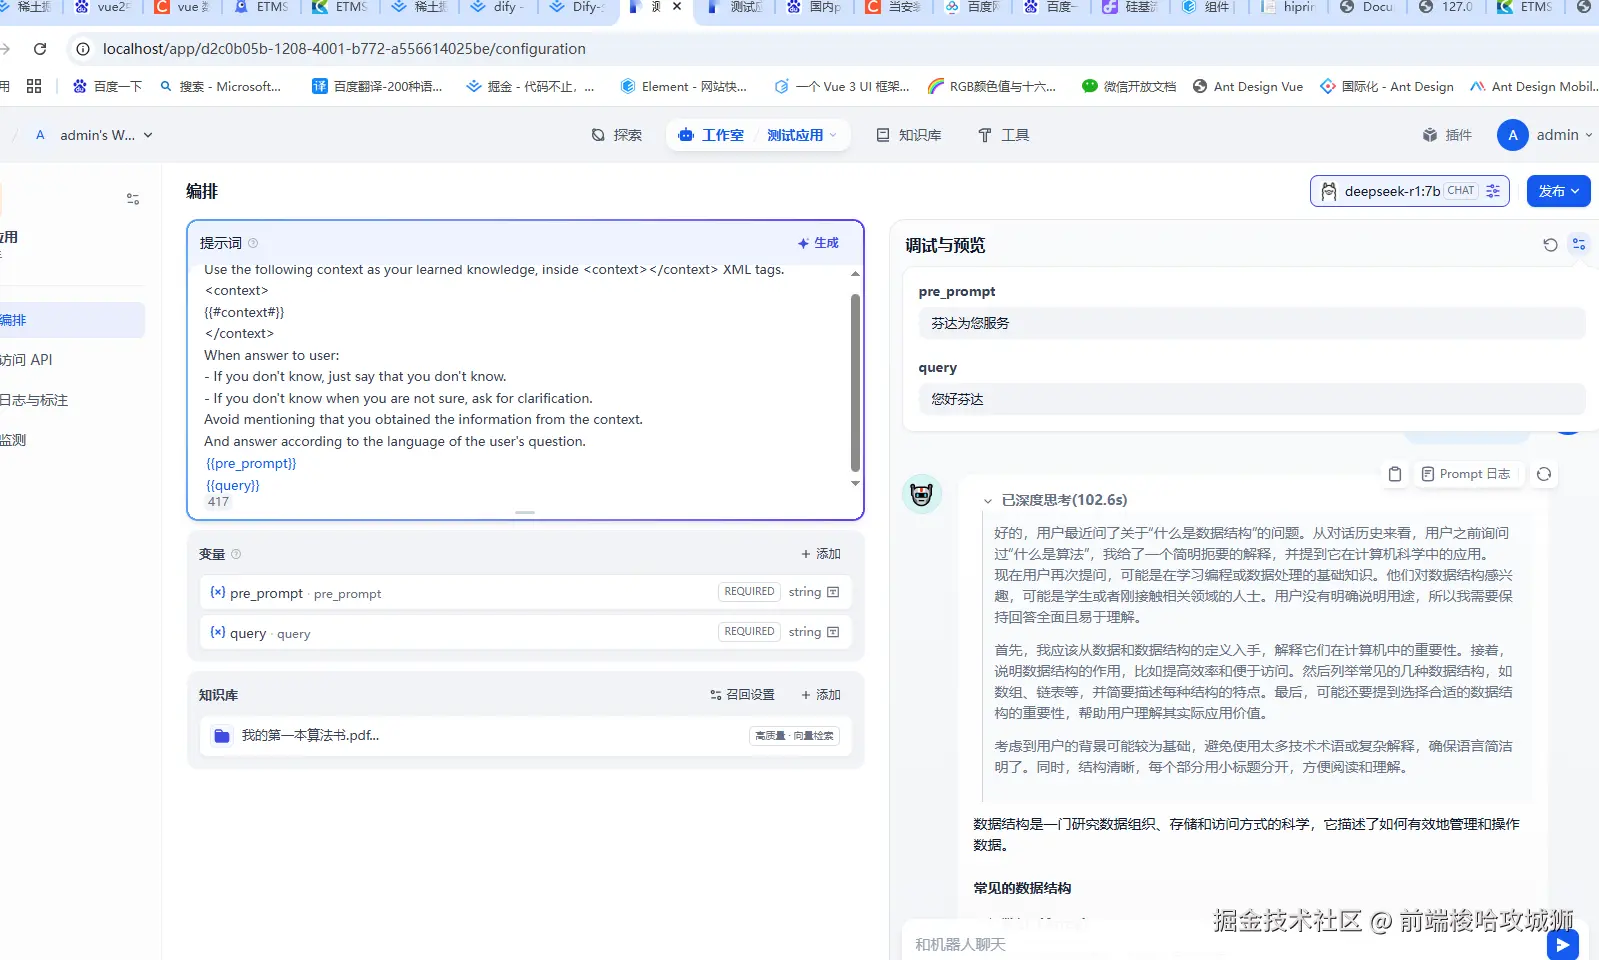Collapse the left sidebar toggle icon
This screenshot has width=1599, height=960.
pos(133,199)
